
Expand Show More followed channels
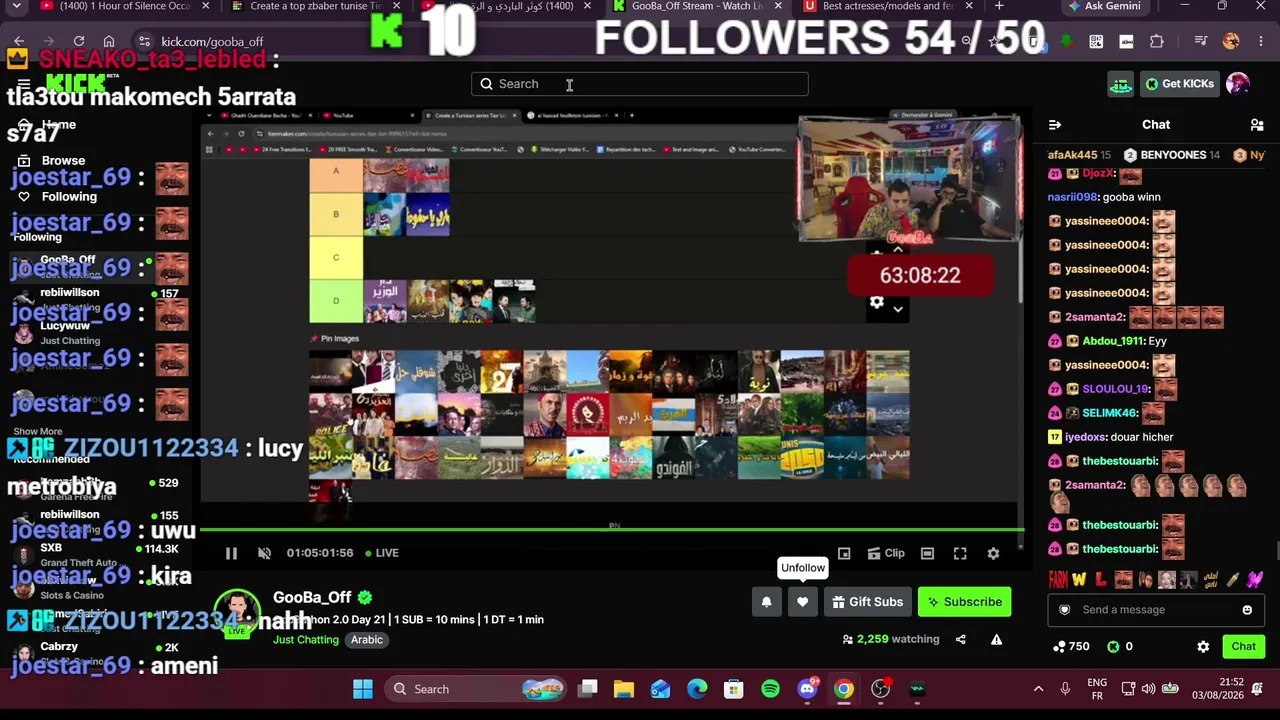tap(38, 431)
